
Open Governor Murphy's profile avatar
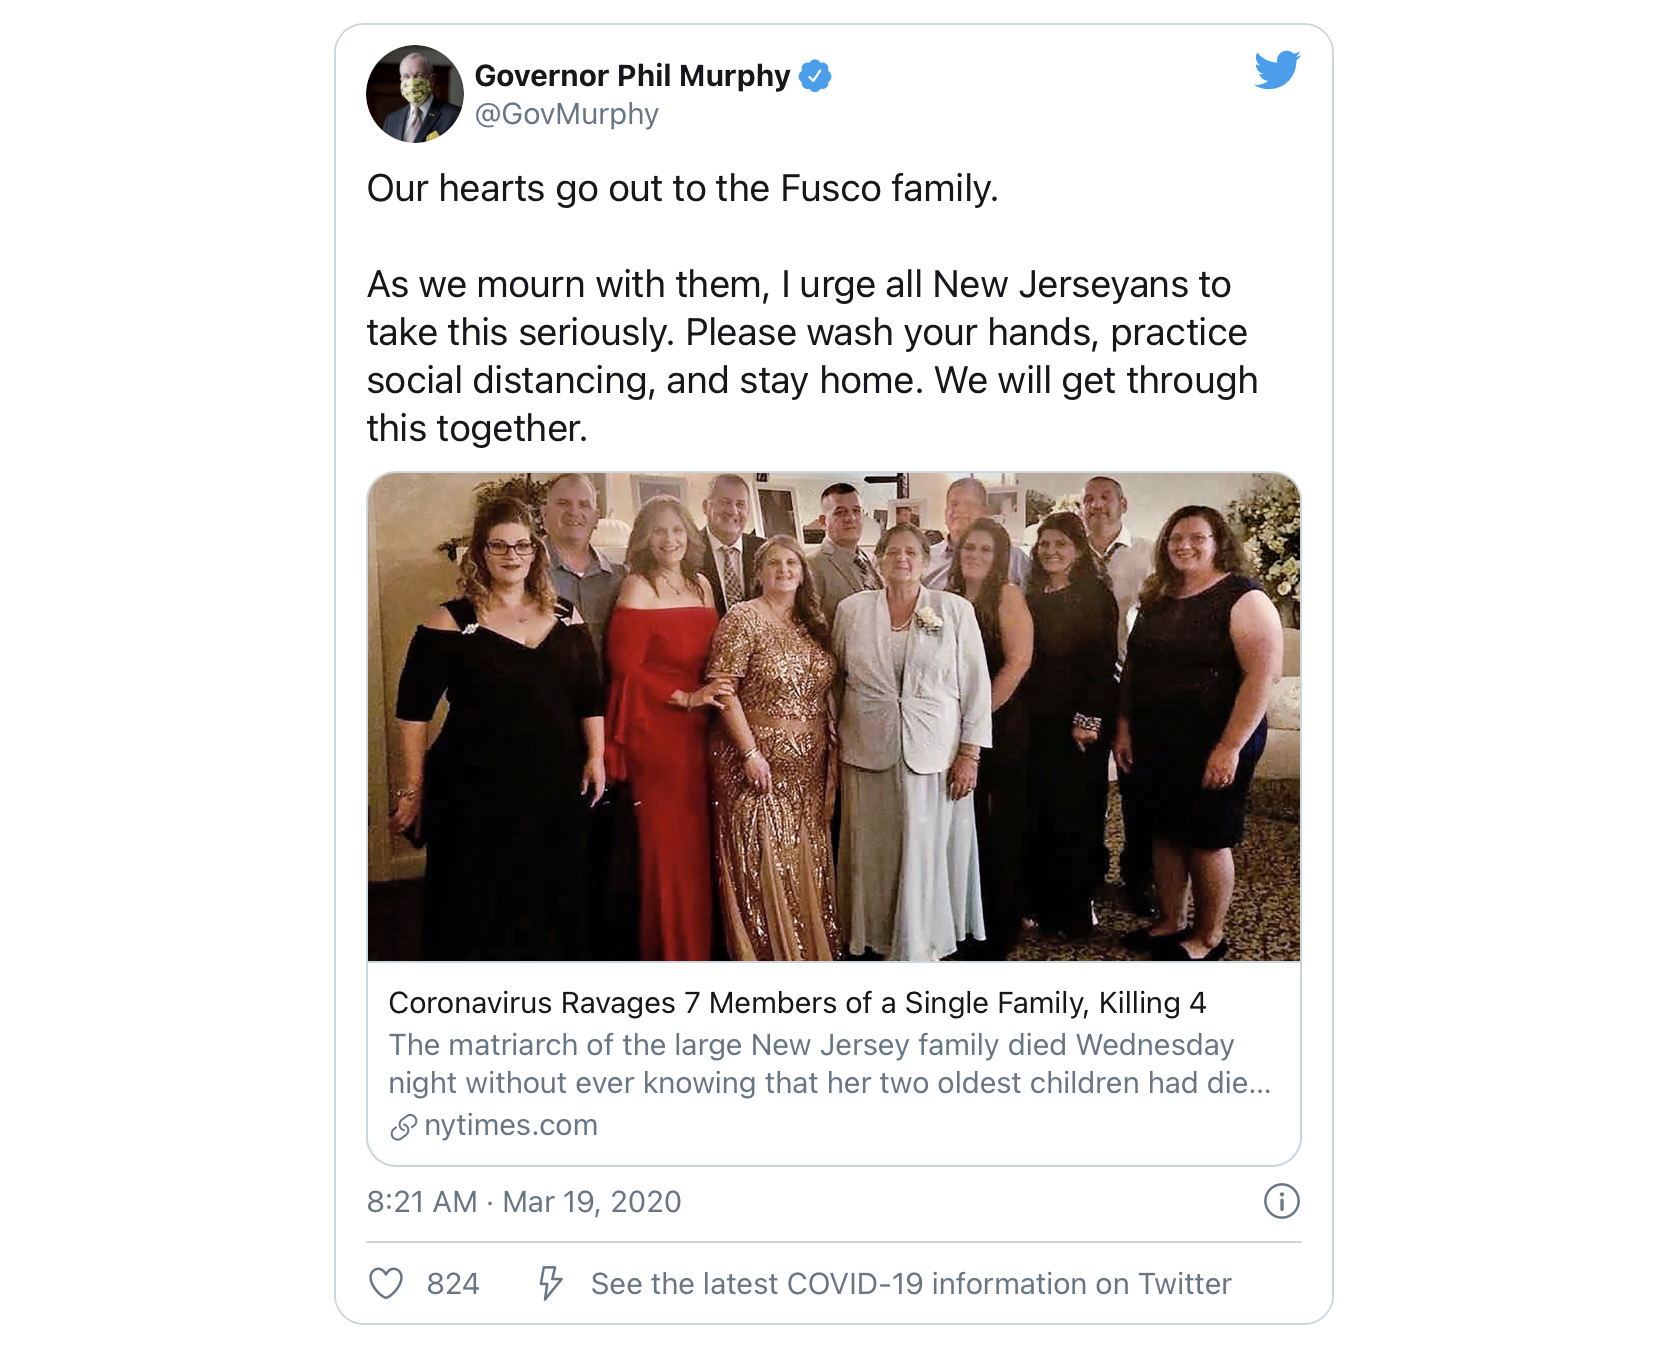(x=415, y=94)
